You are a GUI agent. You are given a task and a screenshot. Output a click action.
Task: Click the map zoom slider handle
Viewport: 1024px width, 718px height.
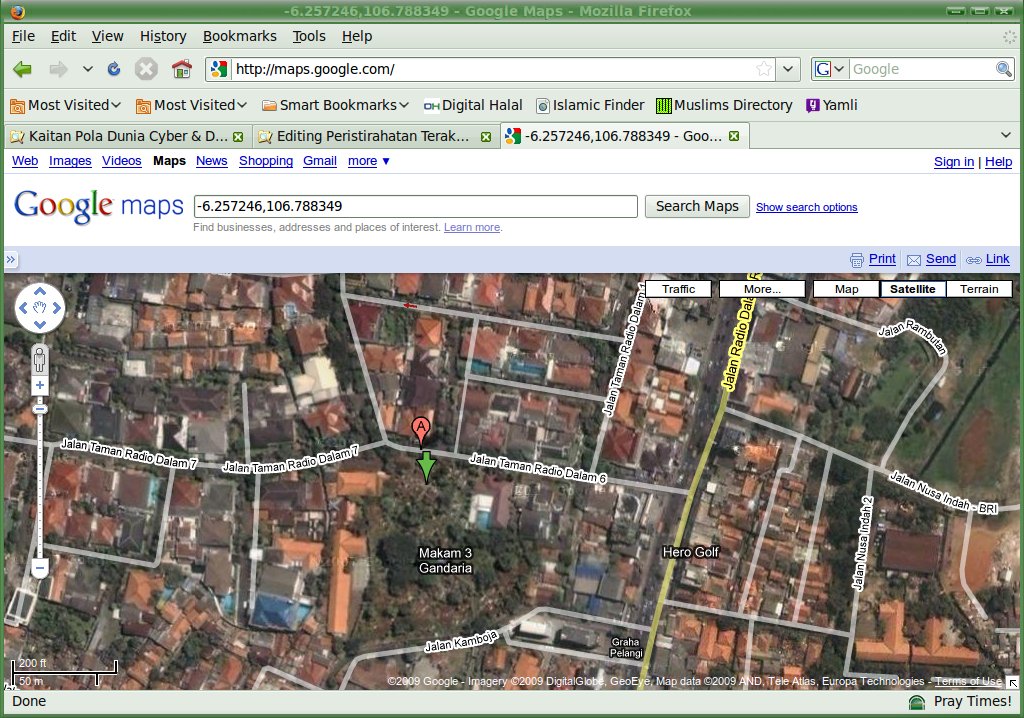click(x=40, y=410)
